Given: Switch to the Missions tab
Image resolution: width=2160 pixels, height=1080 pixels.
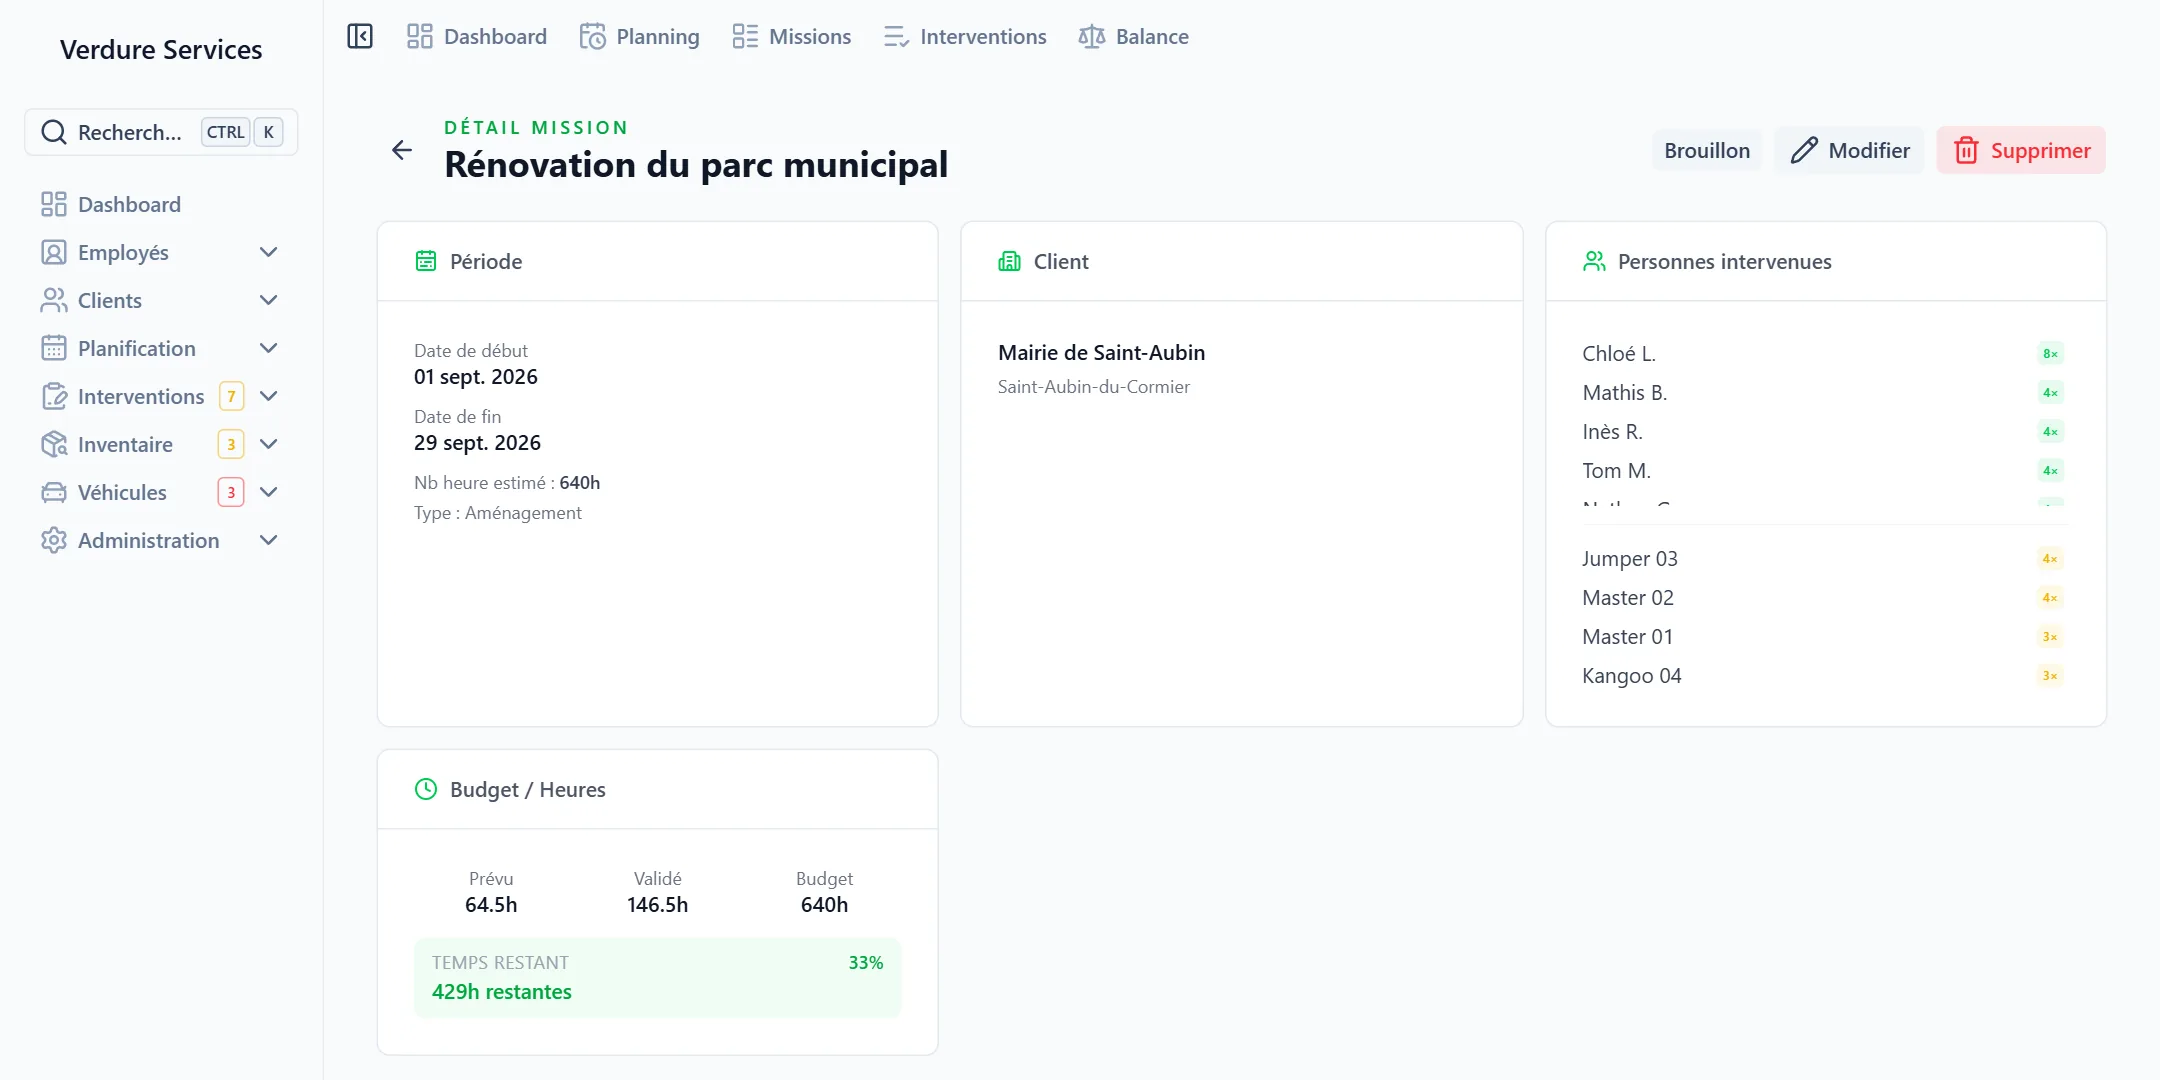Looking at the screenshot, I should tap(792, 37).
